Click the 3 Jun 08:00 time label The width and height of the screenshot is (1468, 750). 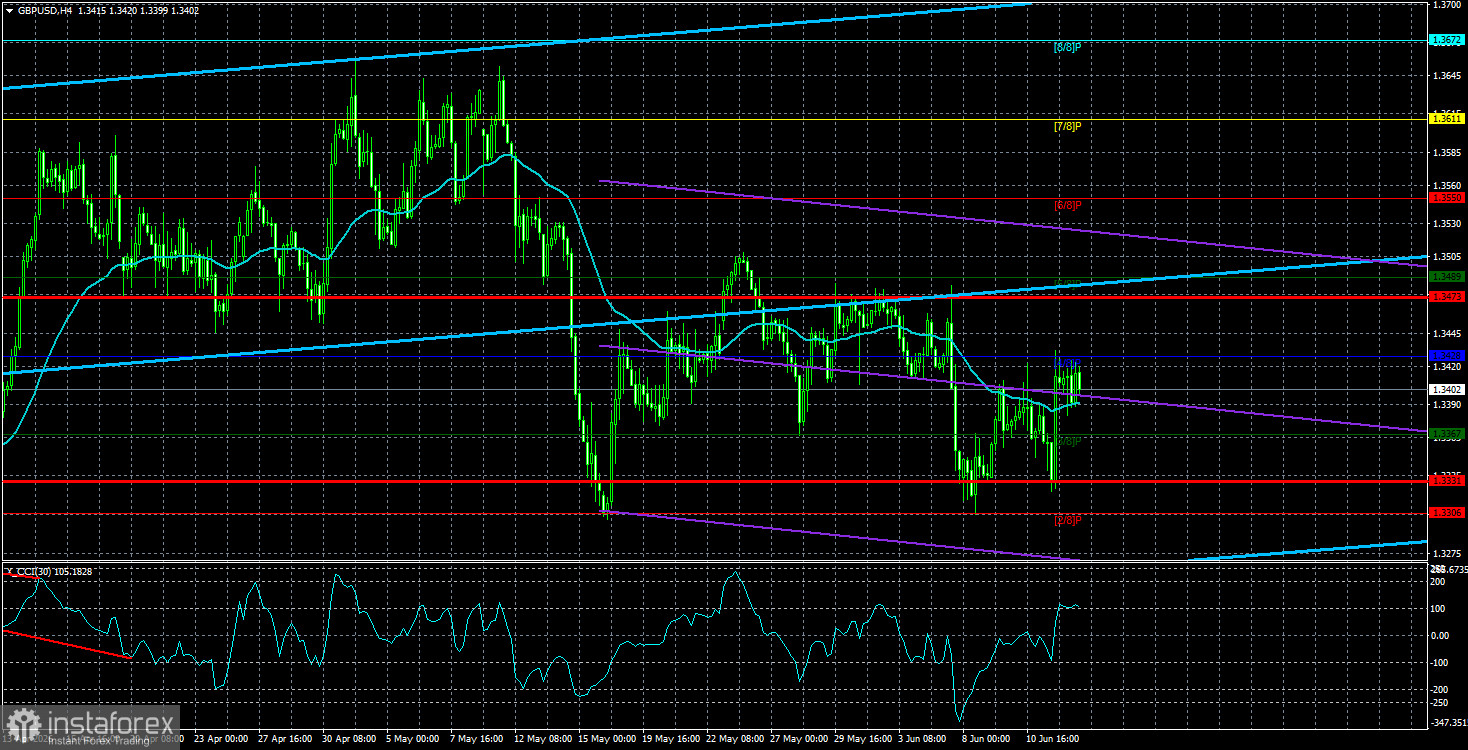click(x=924, y=741)
